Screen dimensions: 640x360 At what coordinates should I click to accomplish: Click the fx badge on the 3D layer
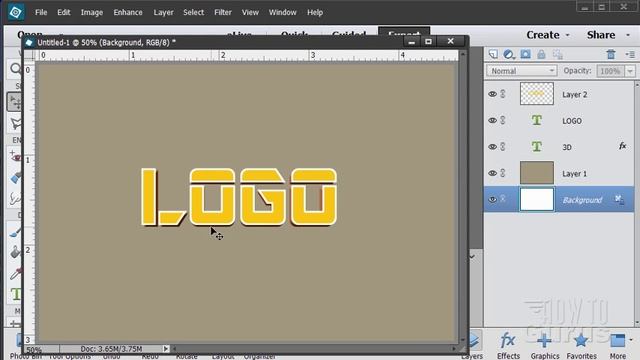(622, 146)
